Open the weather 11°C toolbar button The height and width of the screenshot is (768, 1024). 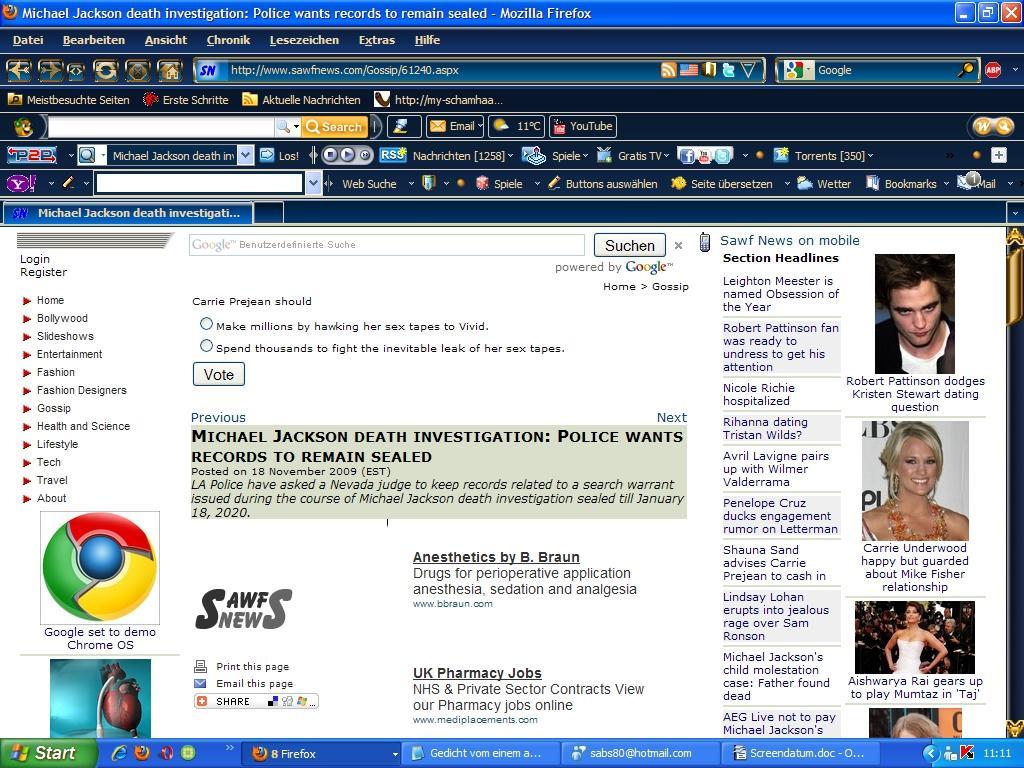[517, 126]
